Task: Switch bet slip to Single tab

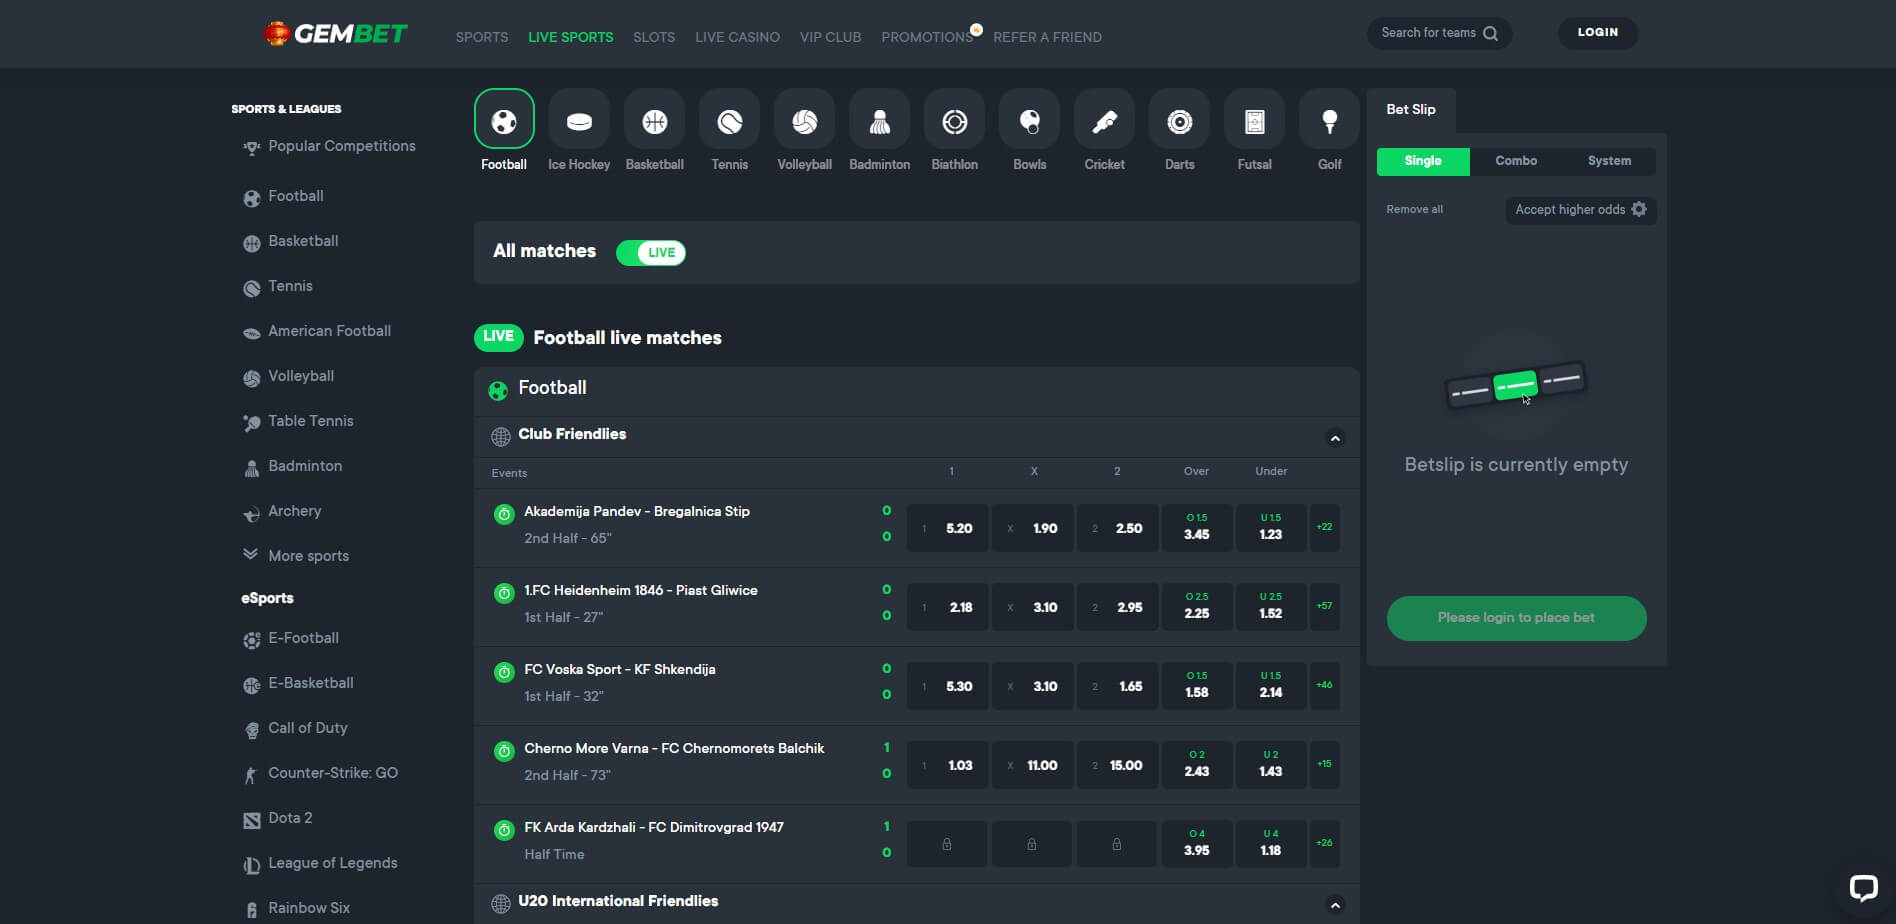Action: pos(1423,161)
